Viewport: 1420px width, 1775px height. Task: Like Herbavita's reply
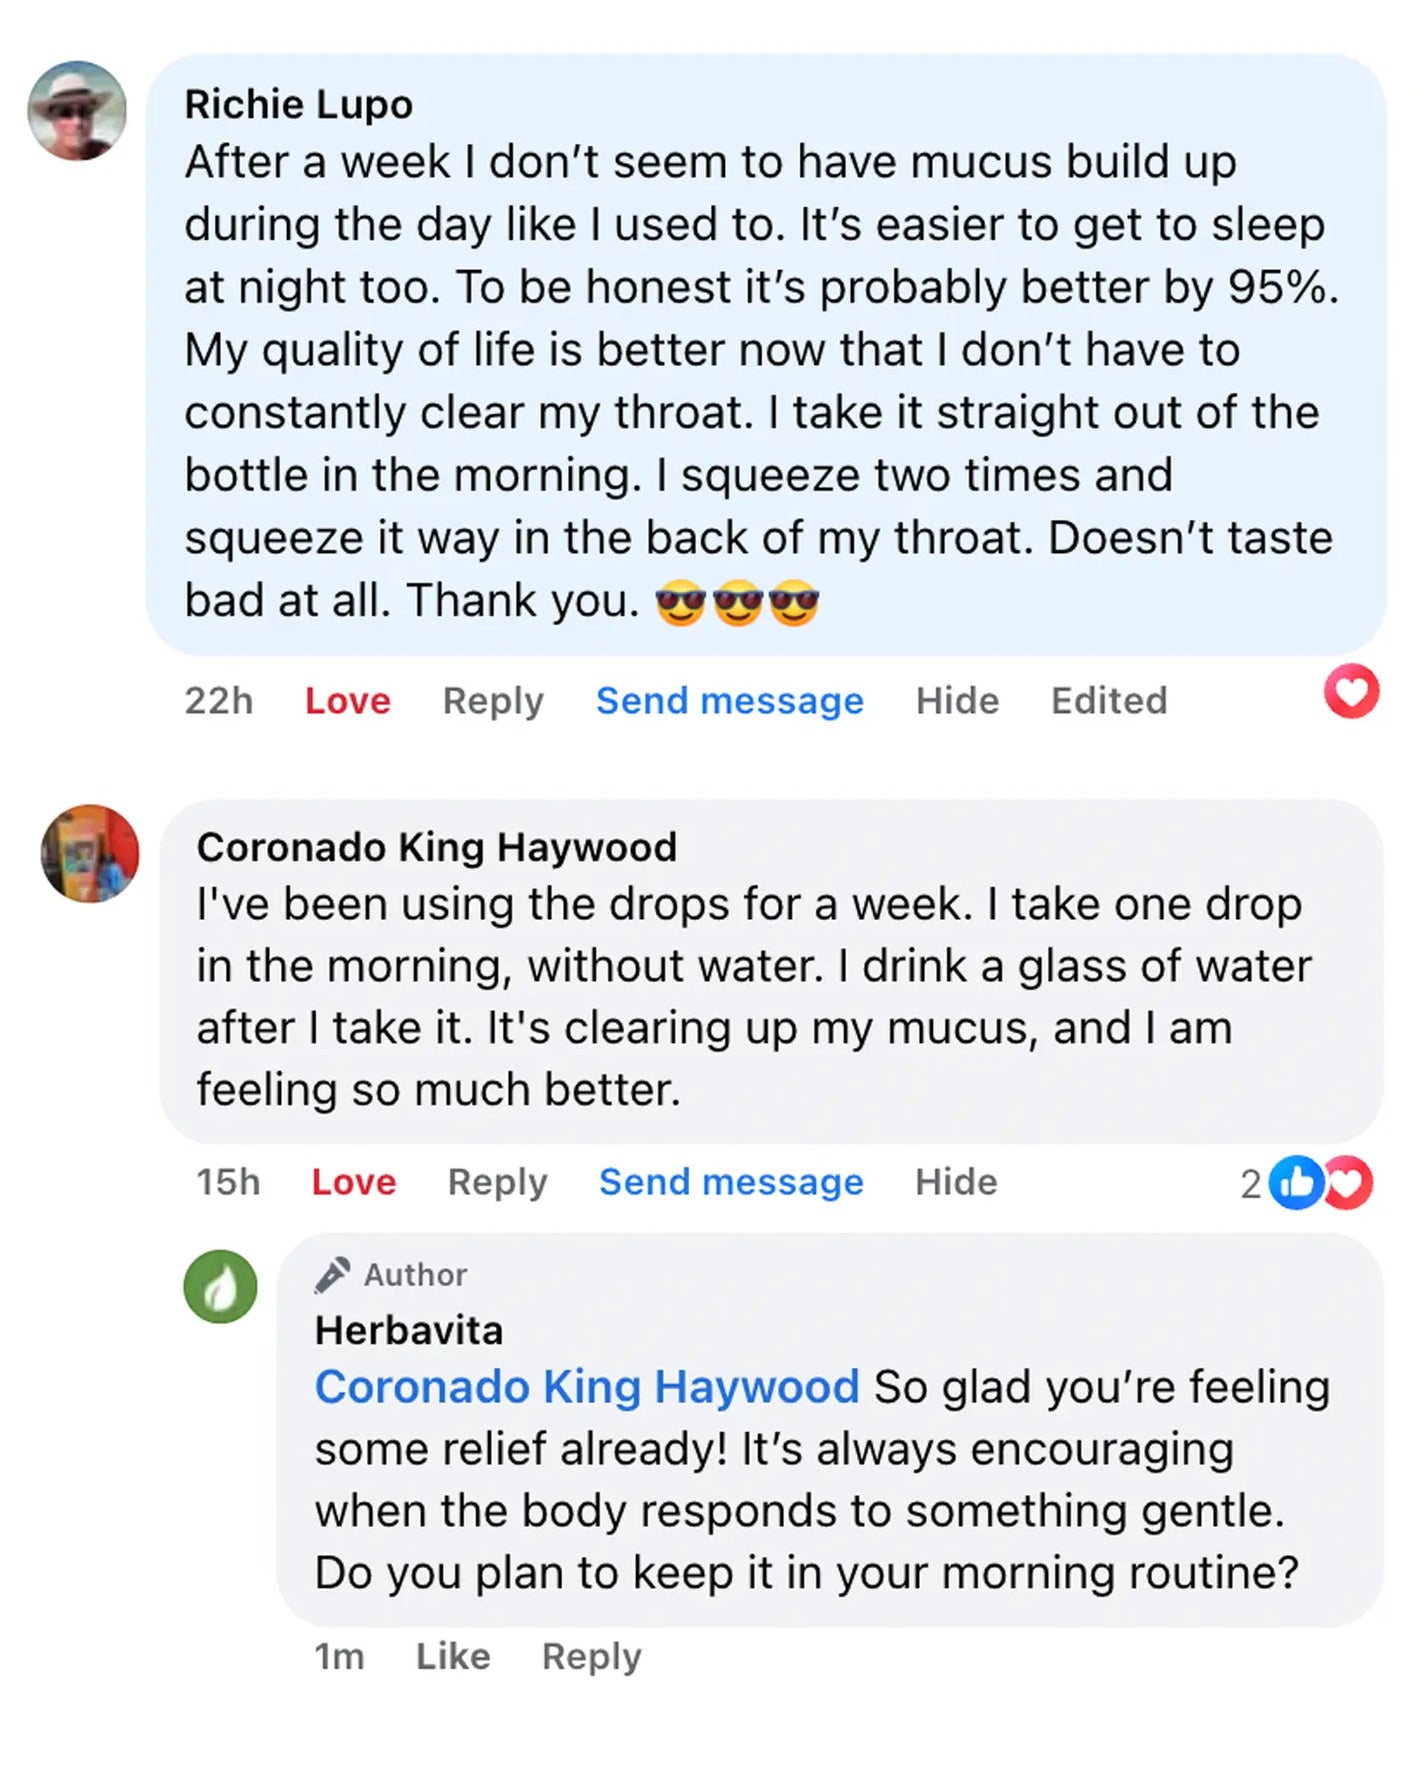453,1657
